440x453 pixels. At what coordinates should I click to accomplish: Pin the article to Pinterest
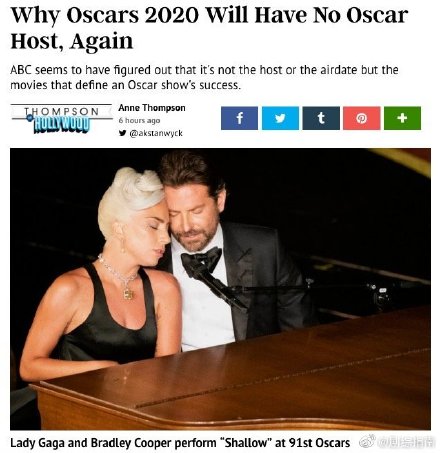point(362,118)
